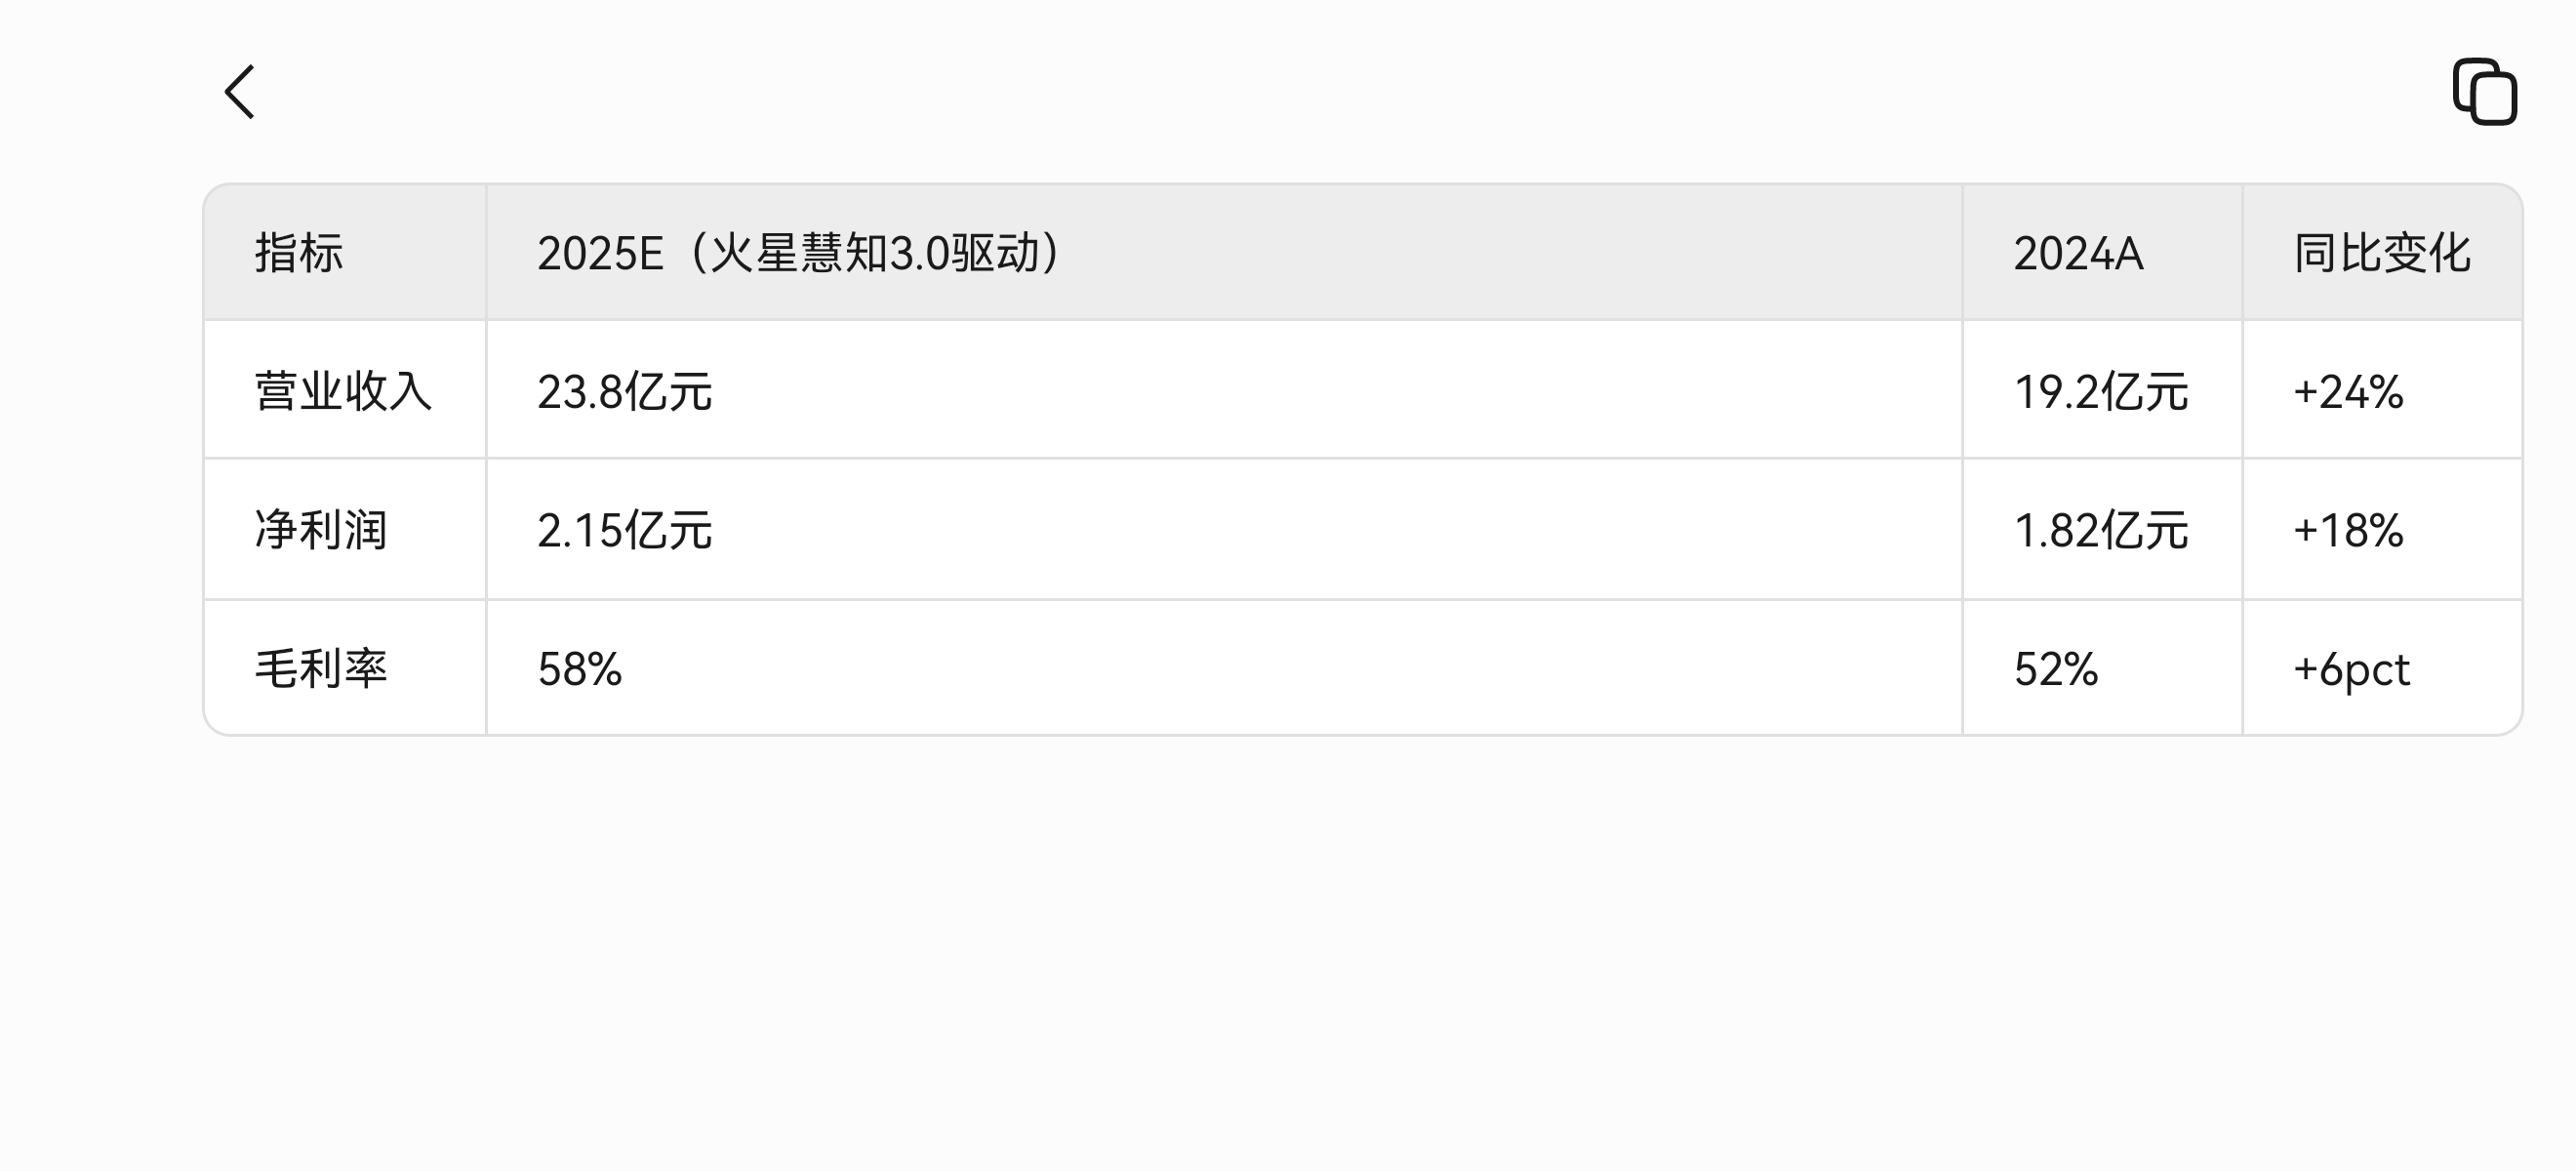The width and height of the screenshot is (2576, 1171).
Task: Select the 1.82亿元 cell
Action: [2102, 529]
